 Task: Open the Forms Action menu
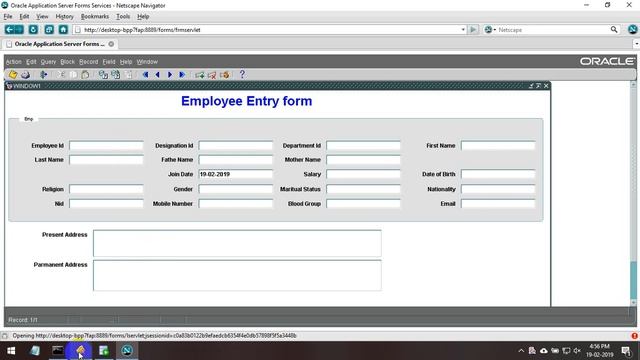point(13,62)
